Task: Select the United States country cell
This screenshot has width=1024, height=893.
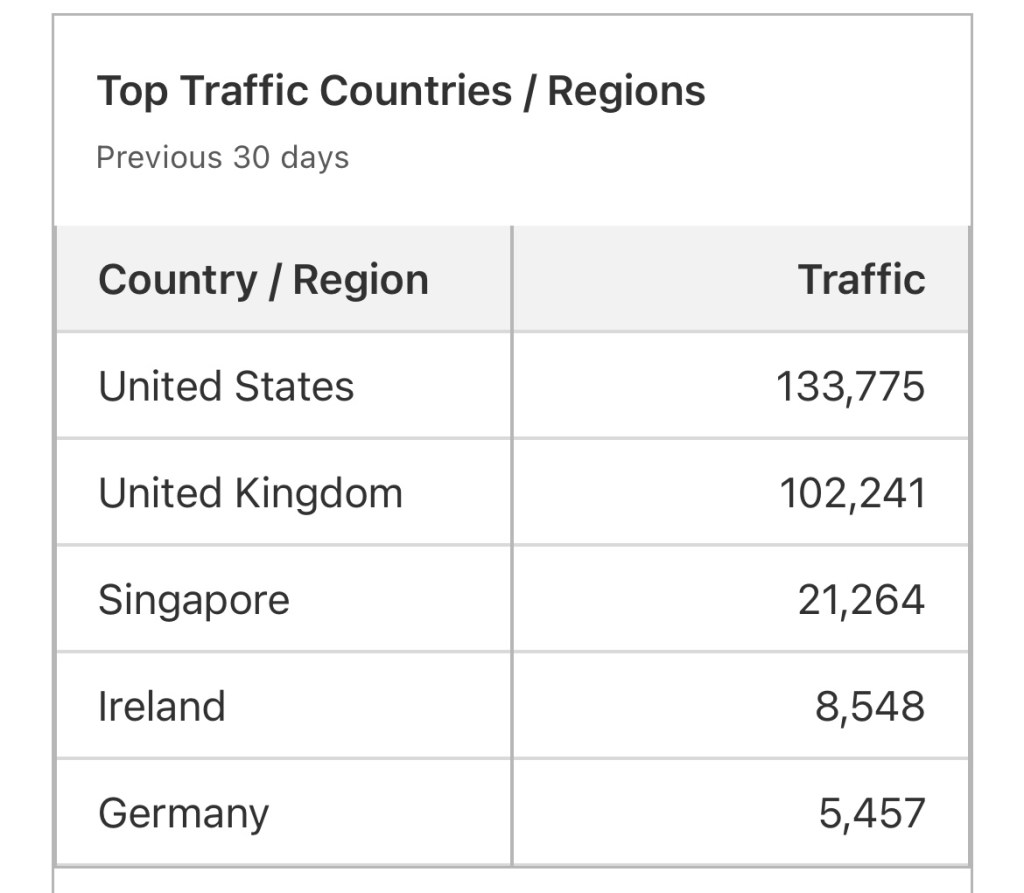Action: coord(226,387)
